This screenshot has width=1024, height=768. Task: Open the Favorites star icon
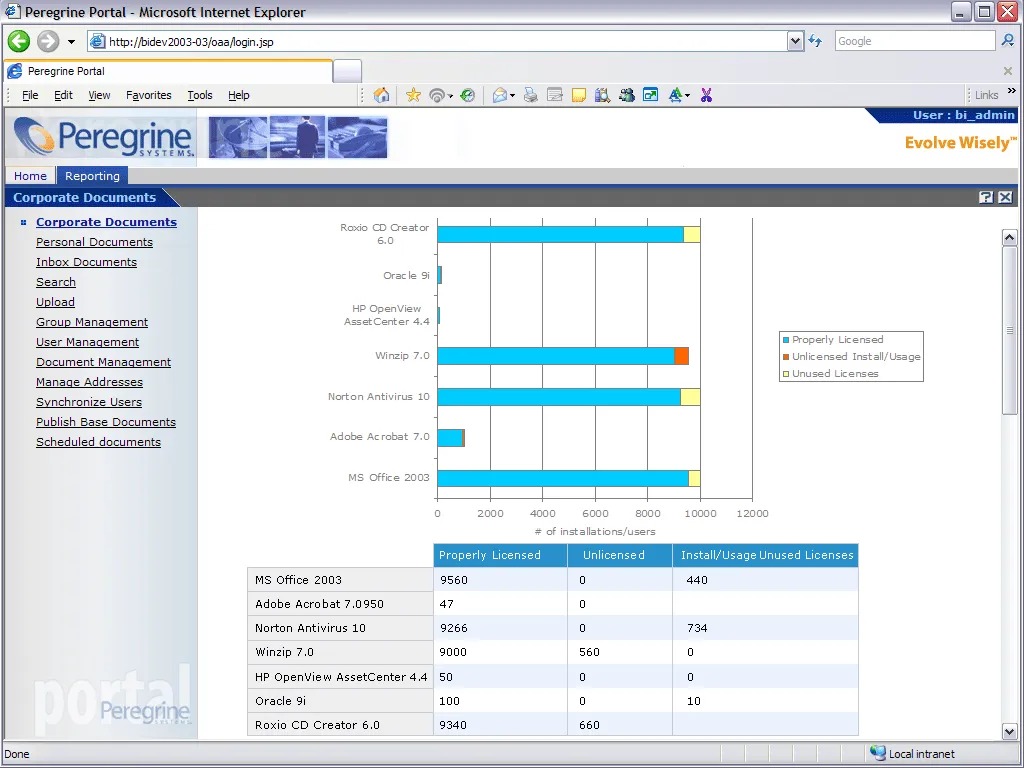click(x=413, y=95)
